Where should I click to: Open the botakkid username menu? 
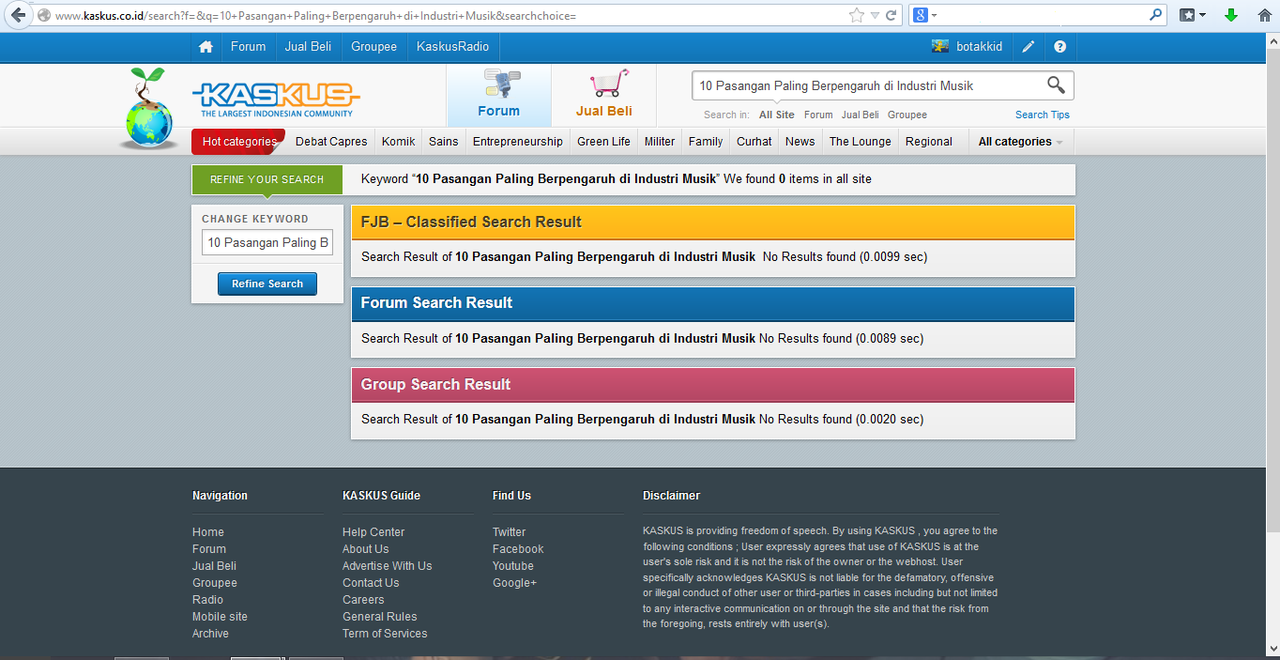pyautogui.click(x=980, y=47)
